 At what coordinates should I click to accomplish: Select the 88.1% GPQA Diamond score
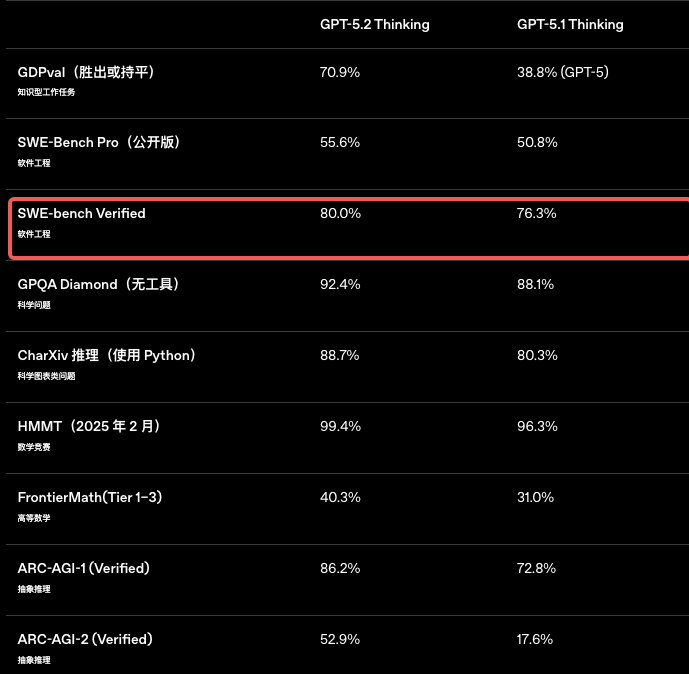click(x=536, y=285)
